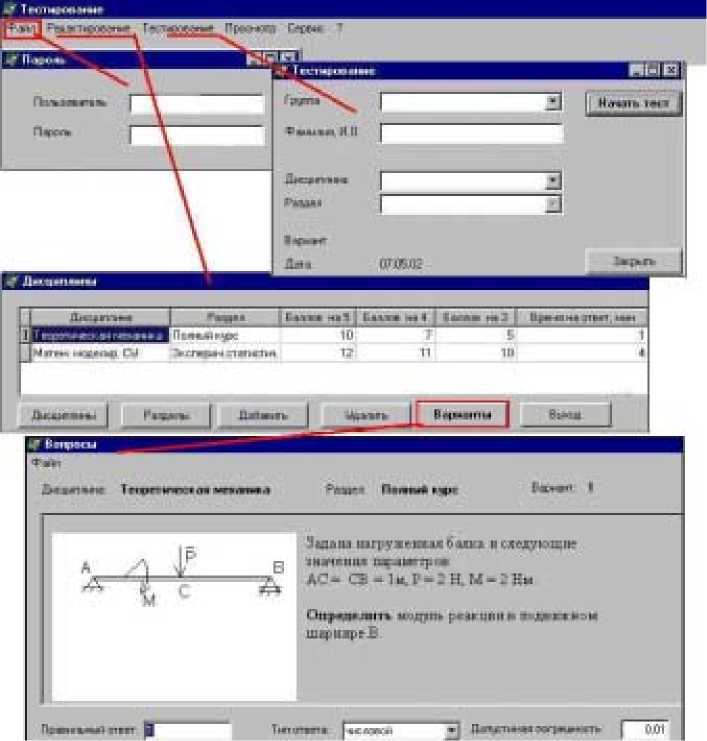Click the Пароль window title icon
The image size is (707, 741).
point(10,60)
